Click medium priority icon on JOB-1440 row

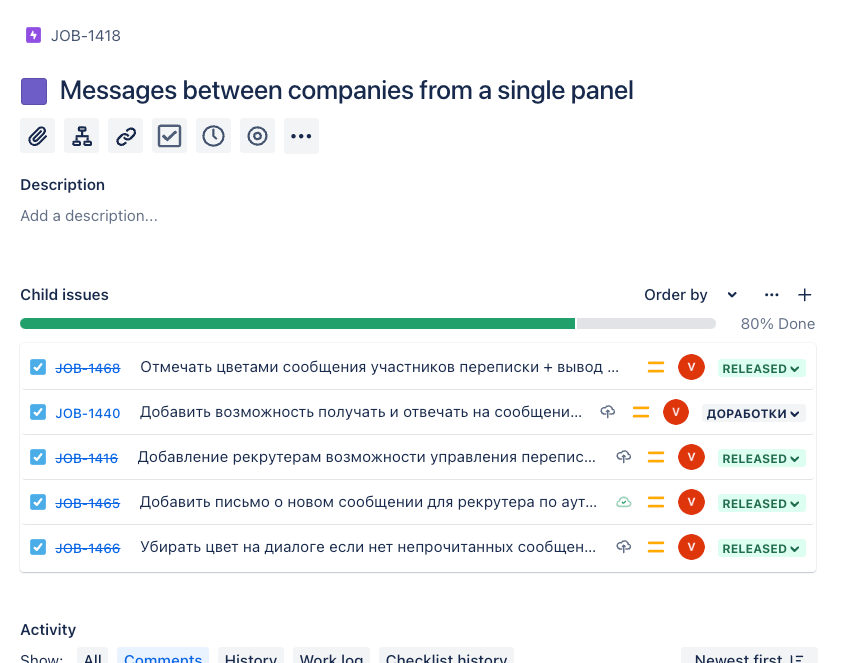641,412
